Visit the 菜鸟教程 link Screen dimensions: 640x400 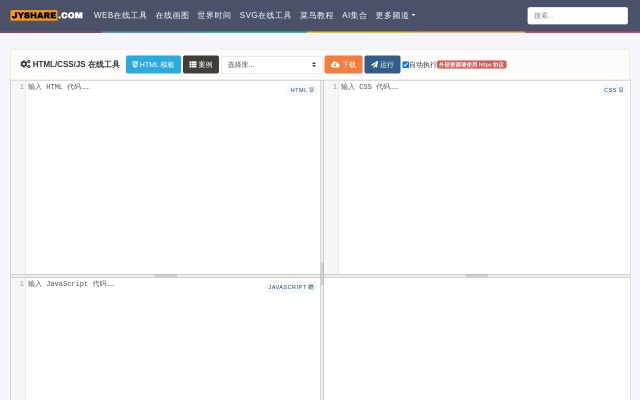(317, 15)
